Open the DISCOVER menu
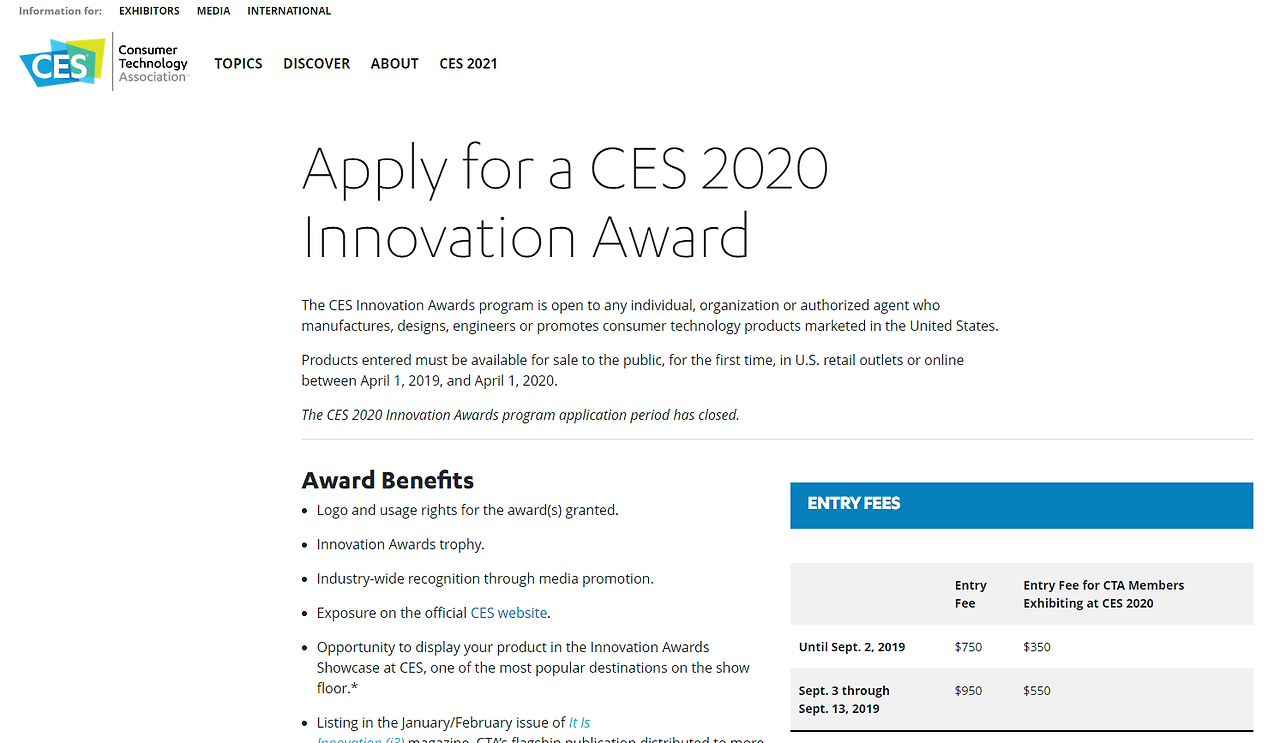Screen dimensions: 1280x743 point(316,63)
